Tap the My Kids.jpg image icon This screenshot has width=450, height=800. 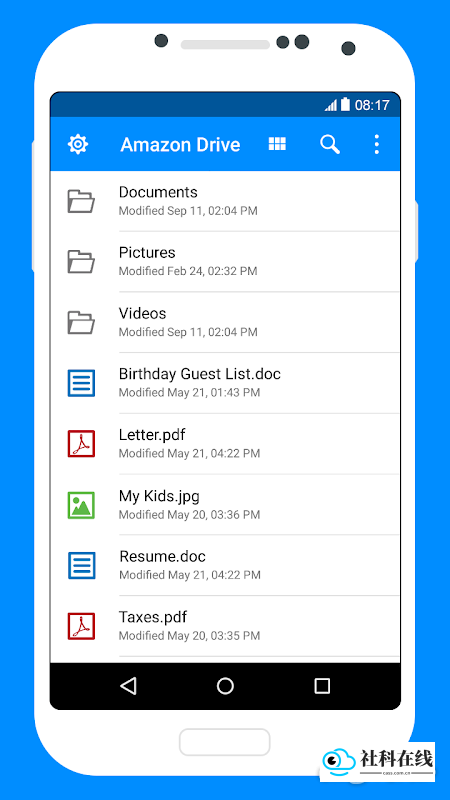tap(81, 505)
